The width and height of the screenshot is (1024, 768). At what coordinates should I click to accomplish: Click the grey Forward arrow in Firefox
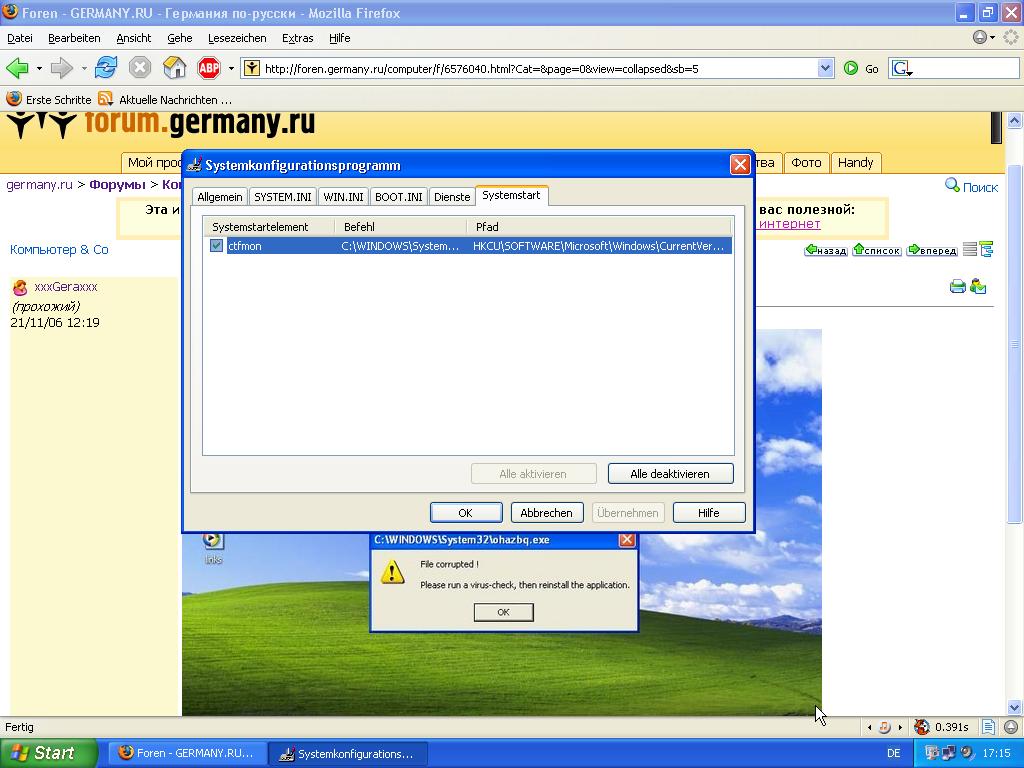coord(61,68)
